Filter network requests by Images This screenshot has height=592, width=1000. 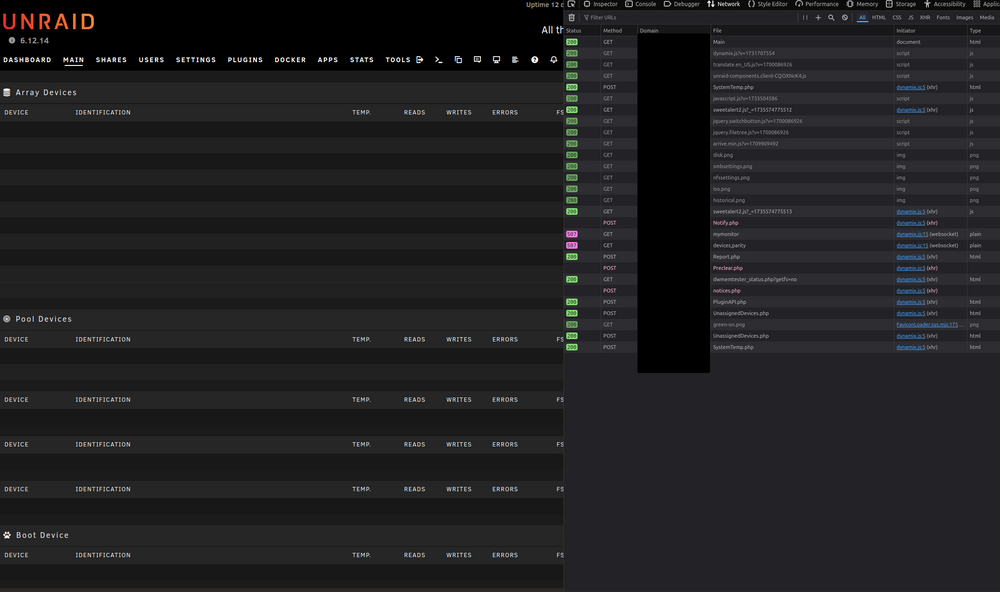point(965,18)
